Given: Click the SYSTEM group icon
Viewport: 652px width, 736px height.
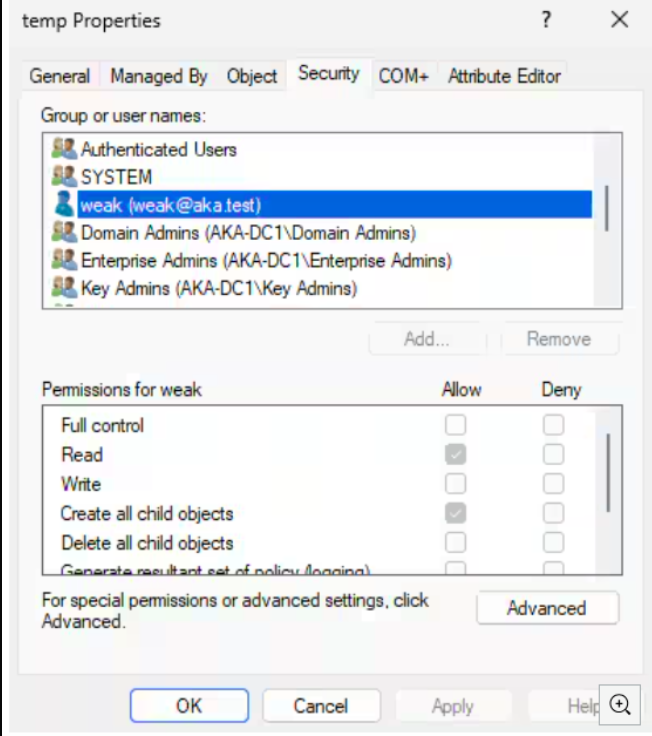Looking at the screenshot, I should click(64, 176).
